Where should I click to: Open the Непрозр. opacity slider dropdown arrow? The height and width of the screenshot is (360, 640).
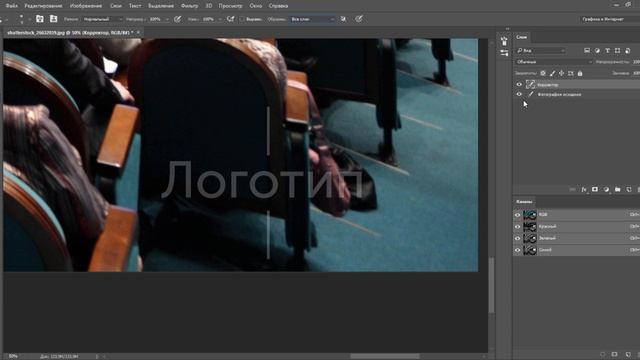click(x=167, y=19)
